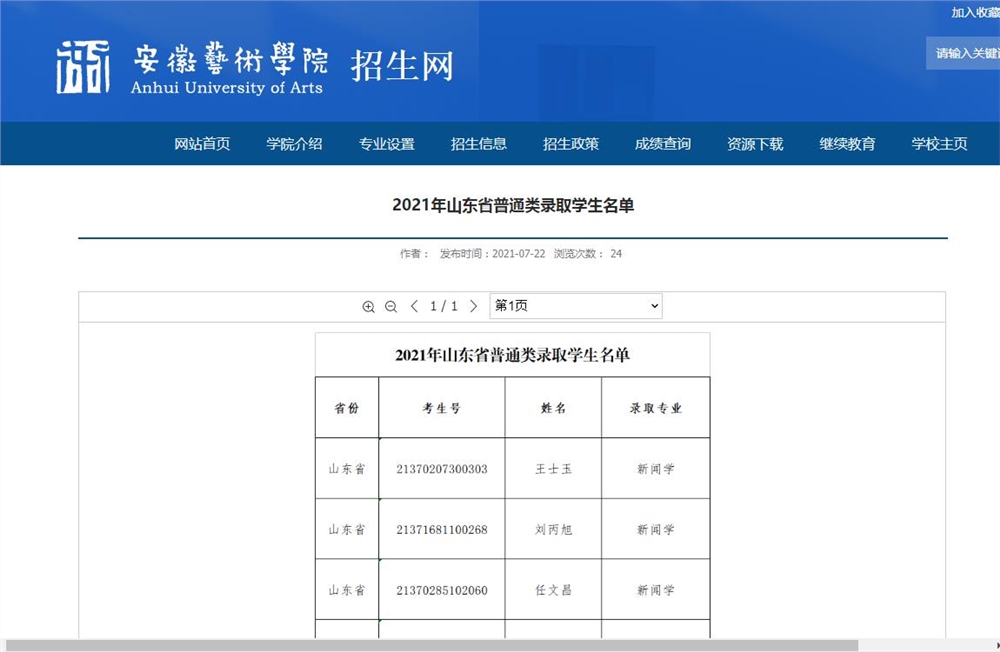Click the name 王士玉
The image size is (1000, 652).
pos(554,469)
